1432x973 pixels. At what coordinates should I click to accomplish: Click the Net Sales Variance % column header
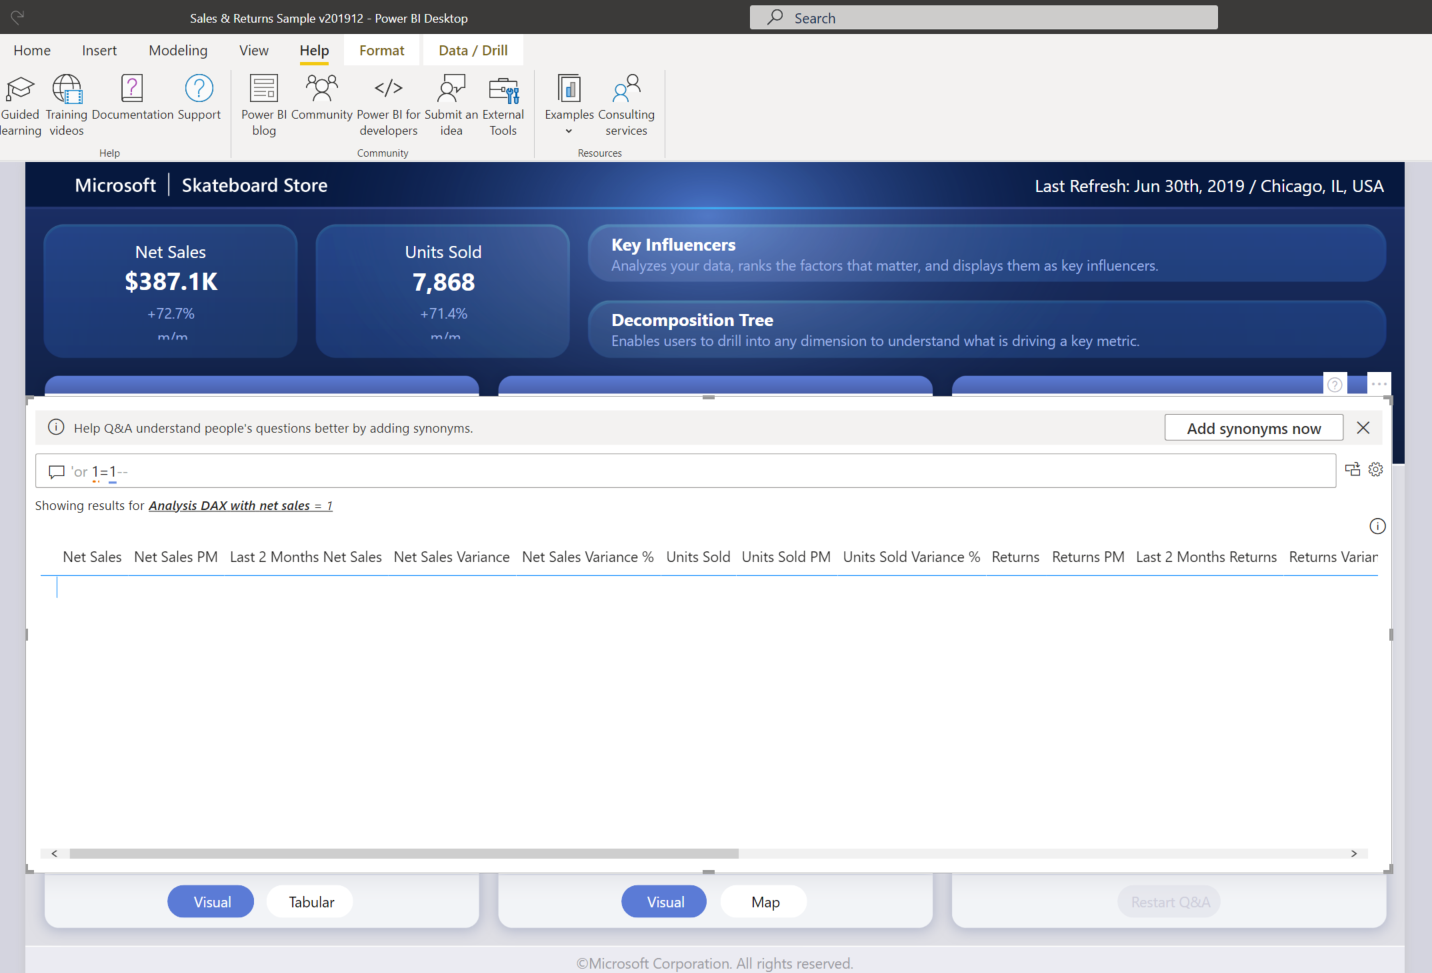(588, 557)
